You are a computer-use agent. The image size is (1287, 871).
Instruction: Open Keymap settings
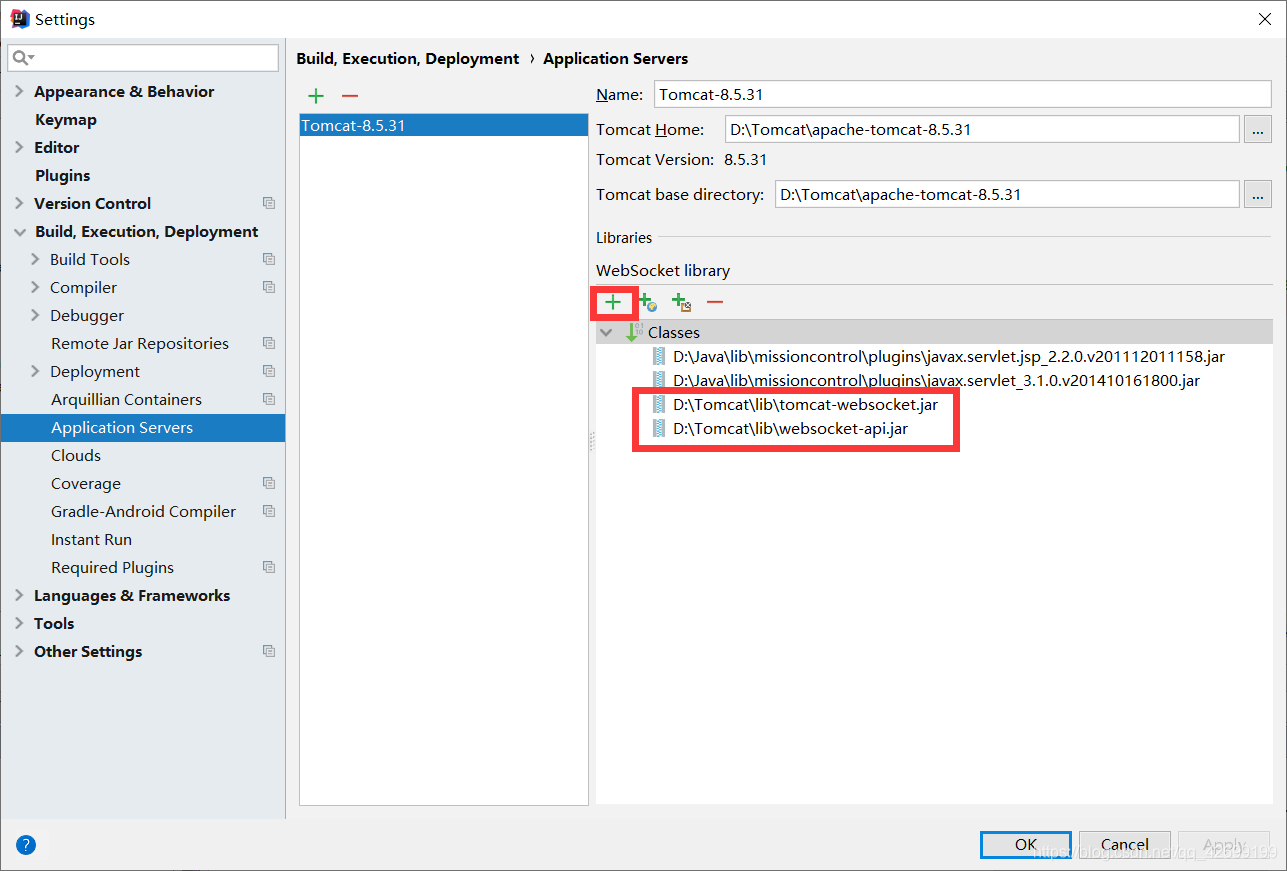click(66, 119)
